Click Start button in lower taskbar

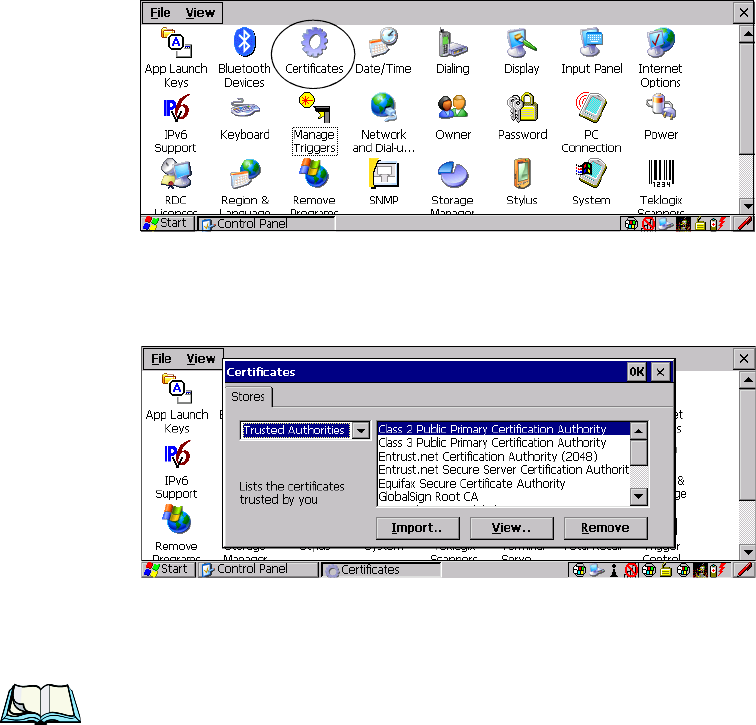coord(167,569)
